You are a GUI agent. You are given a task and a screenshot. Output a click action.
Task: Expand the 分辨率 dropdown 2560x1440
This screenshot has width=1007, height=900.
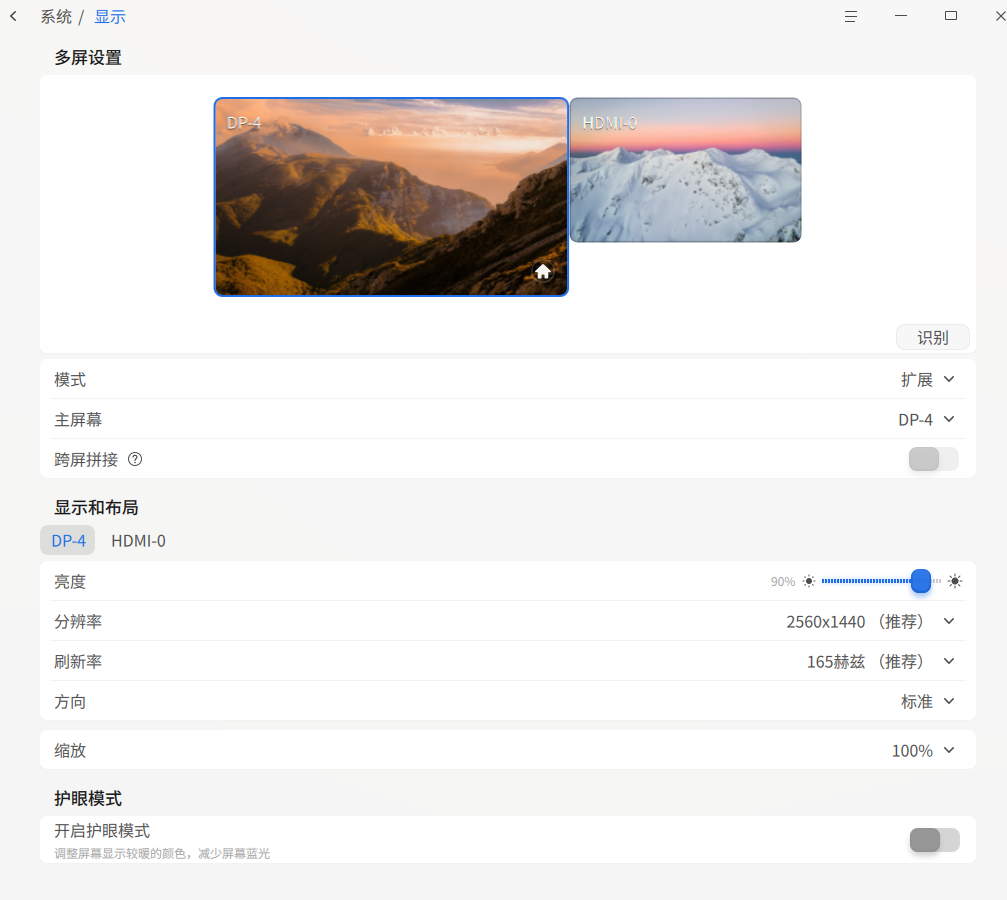870,621
